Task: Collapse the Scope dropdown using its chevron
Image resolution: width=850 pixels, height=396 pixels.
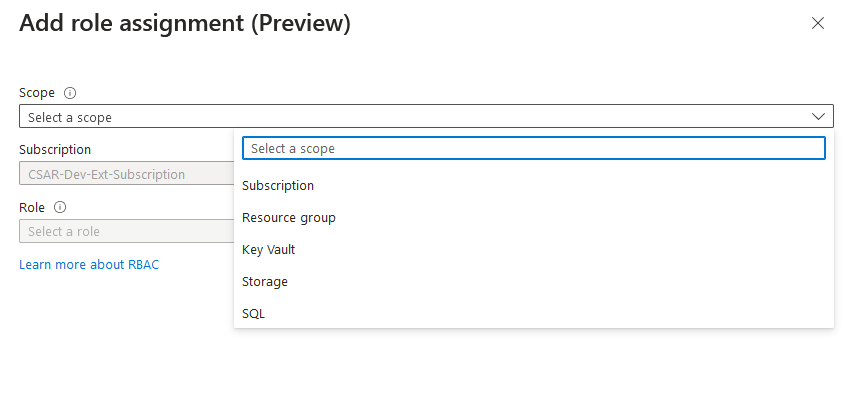Action: [x=818, y=116]
